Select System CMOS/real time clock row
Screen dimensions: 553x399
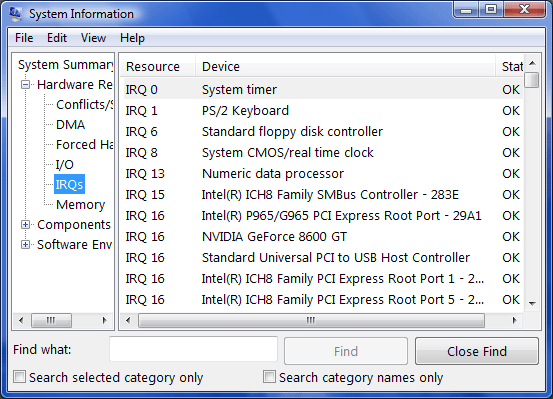322,153
